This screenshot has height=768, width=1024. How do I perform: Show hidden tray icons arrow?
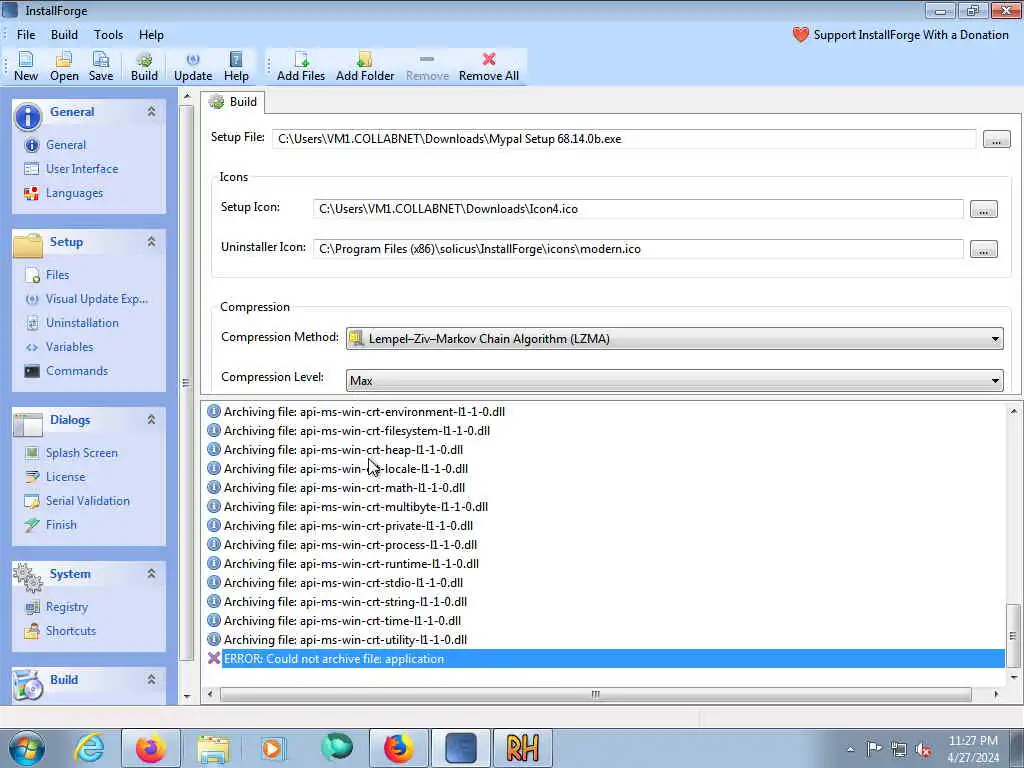pos(850,750)
